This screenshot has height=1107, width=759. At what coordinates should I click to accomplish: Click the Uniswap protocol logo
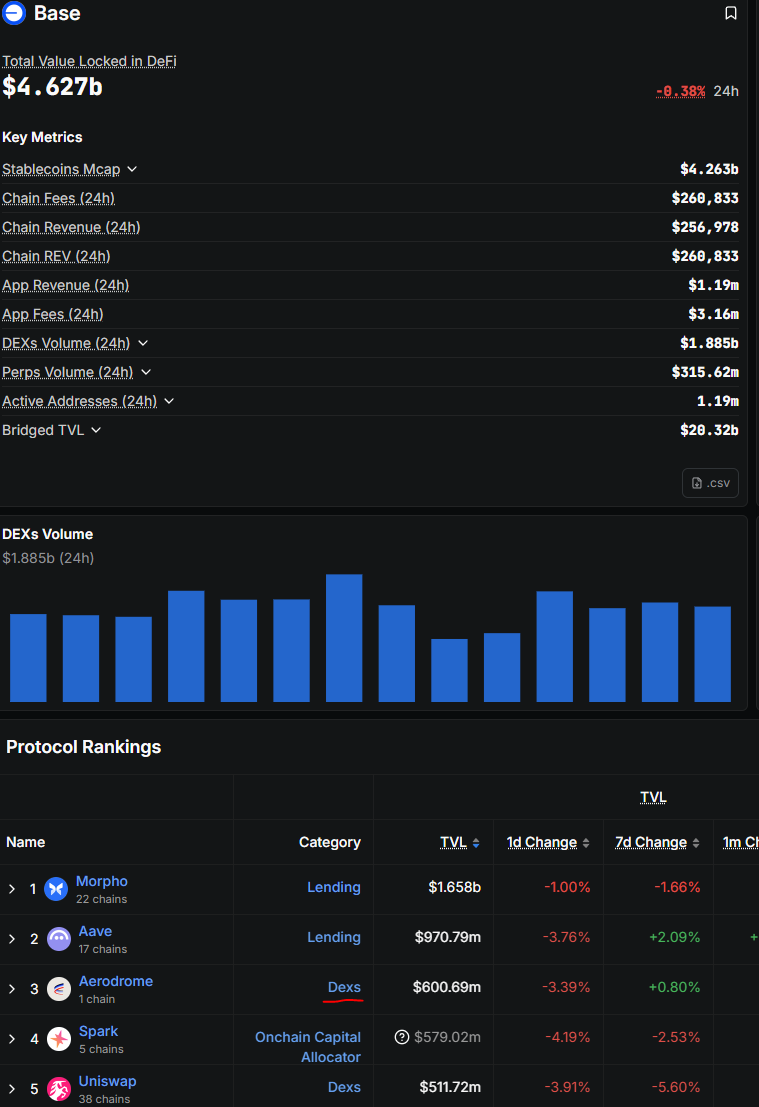[59, 1089]
